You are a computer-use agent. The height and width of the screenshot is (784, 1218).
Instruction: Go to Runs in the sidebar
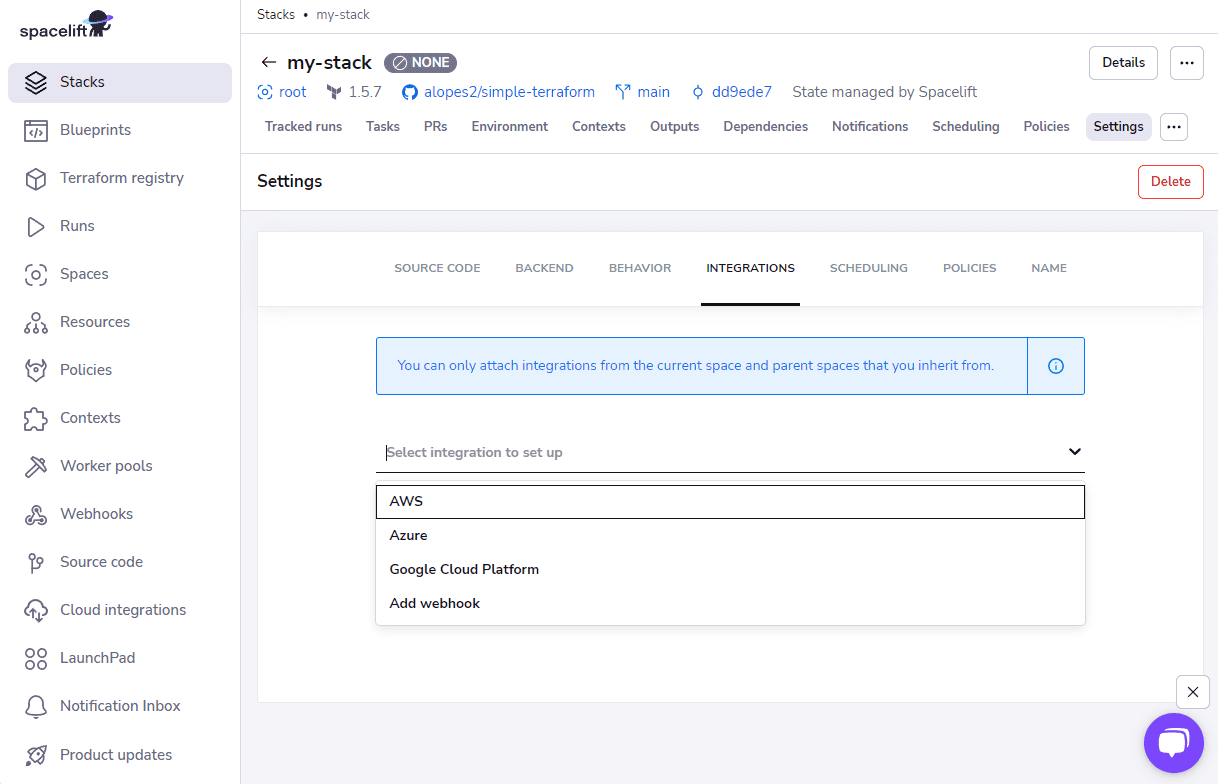point(120,226)
